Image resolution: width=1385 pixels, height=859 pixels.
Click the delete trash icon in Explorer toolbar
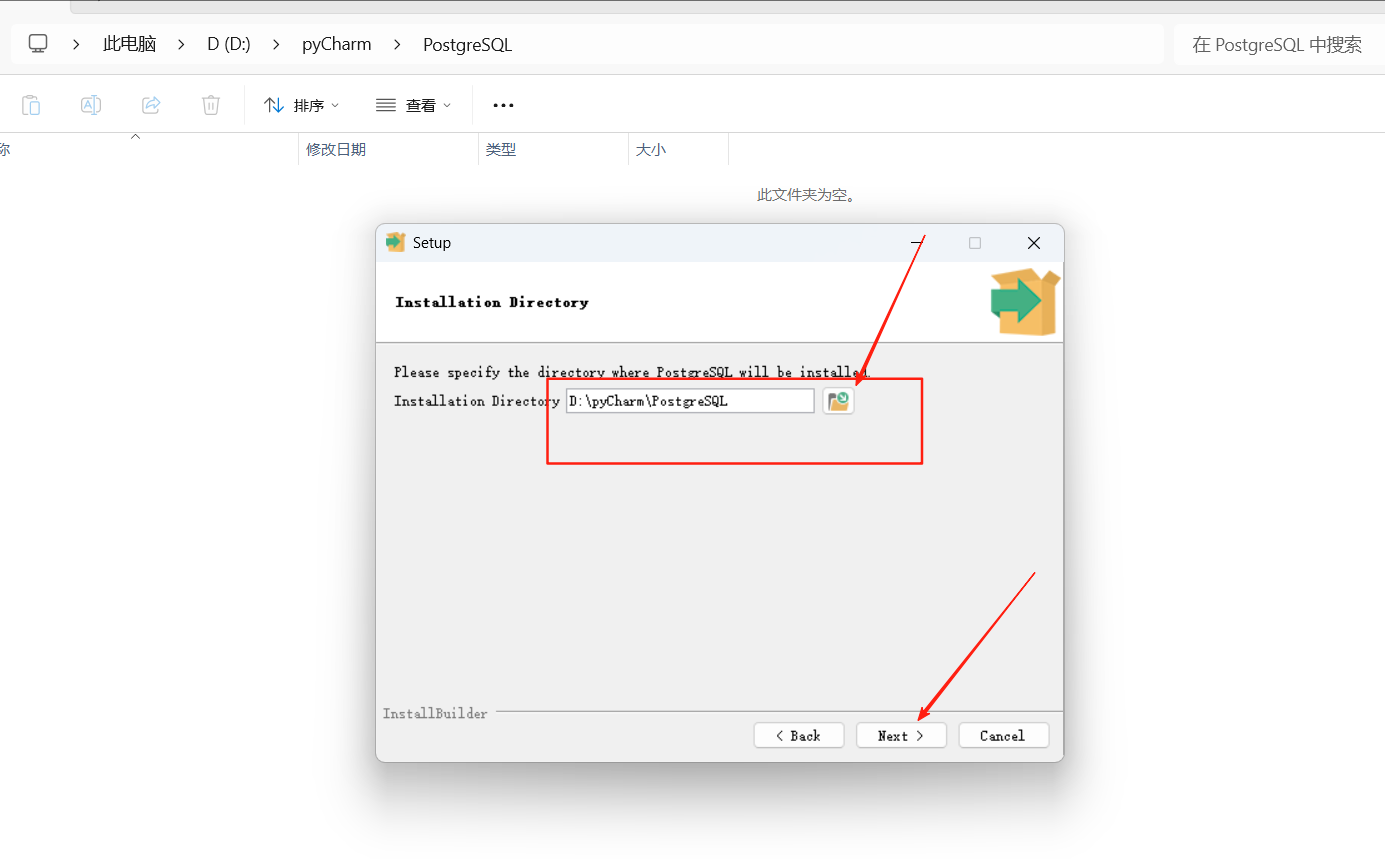[x=211, y=105]
